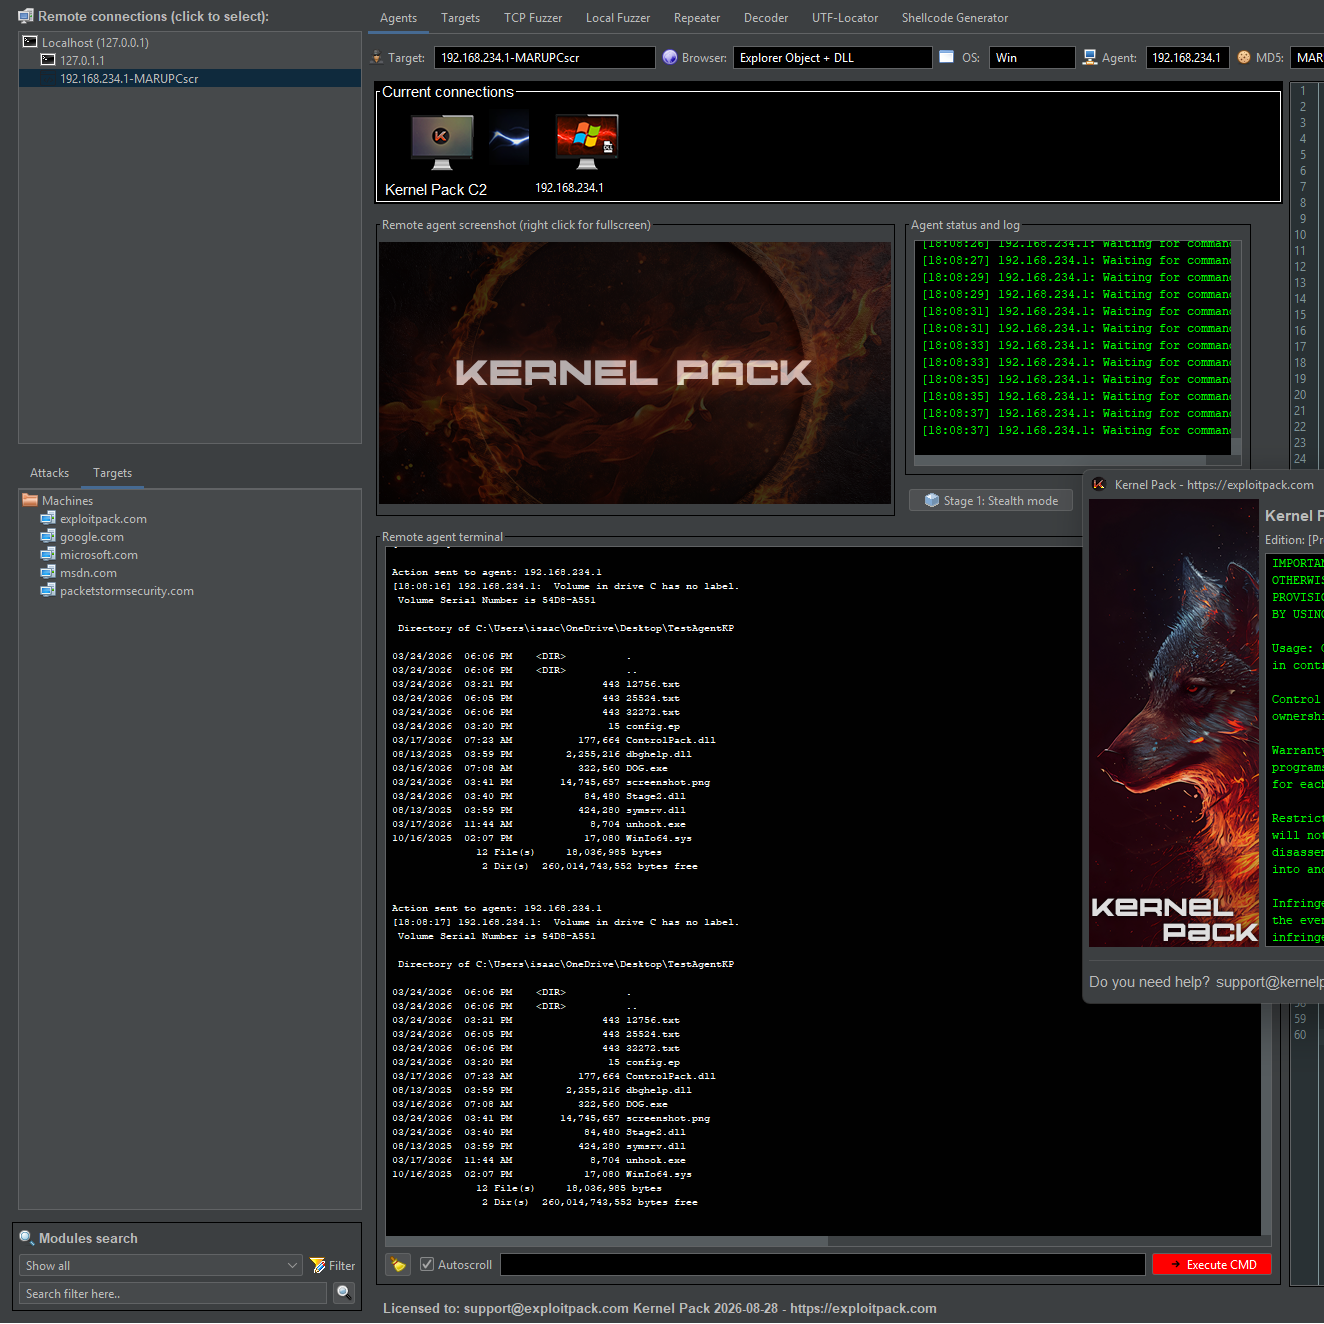Click the packetstormsecurity.com machine icon
1324x1324 pixels.
tap(48, 590)
